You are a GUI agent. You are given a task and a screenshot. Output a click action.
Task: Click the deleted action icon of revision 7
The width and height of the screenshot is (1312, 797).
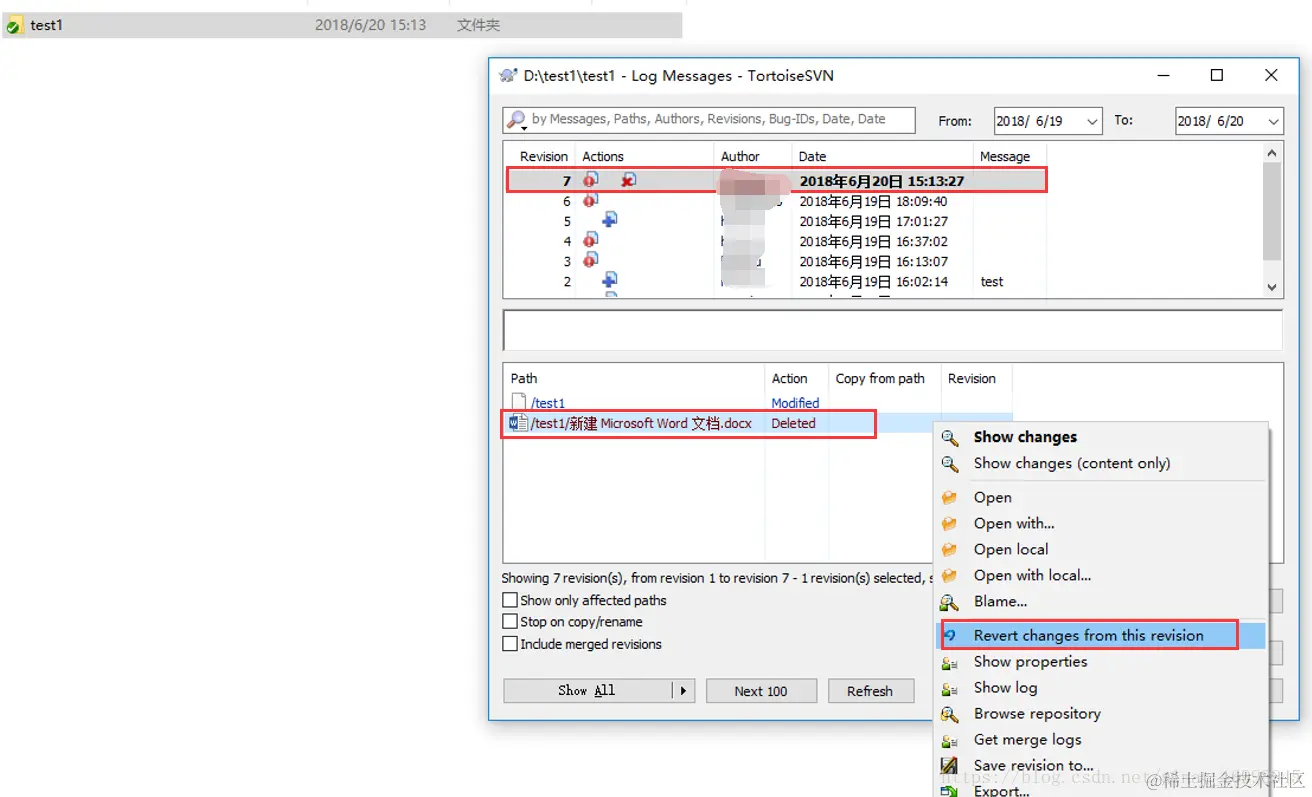point(628,180)
